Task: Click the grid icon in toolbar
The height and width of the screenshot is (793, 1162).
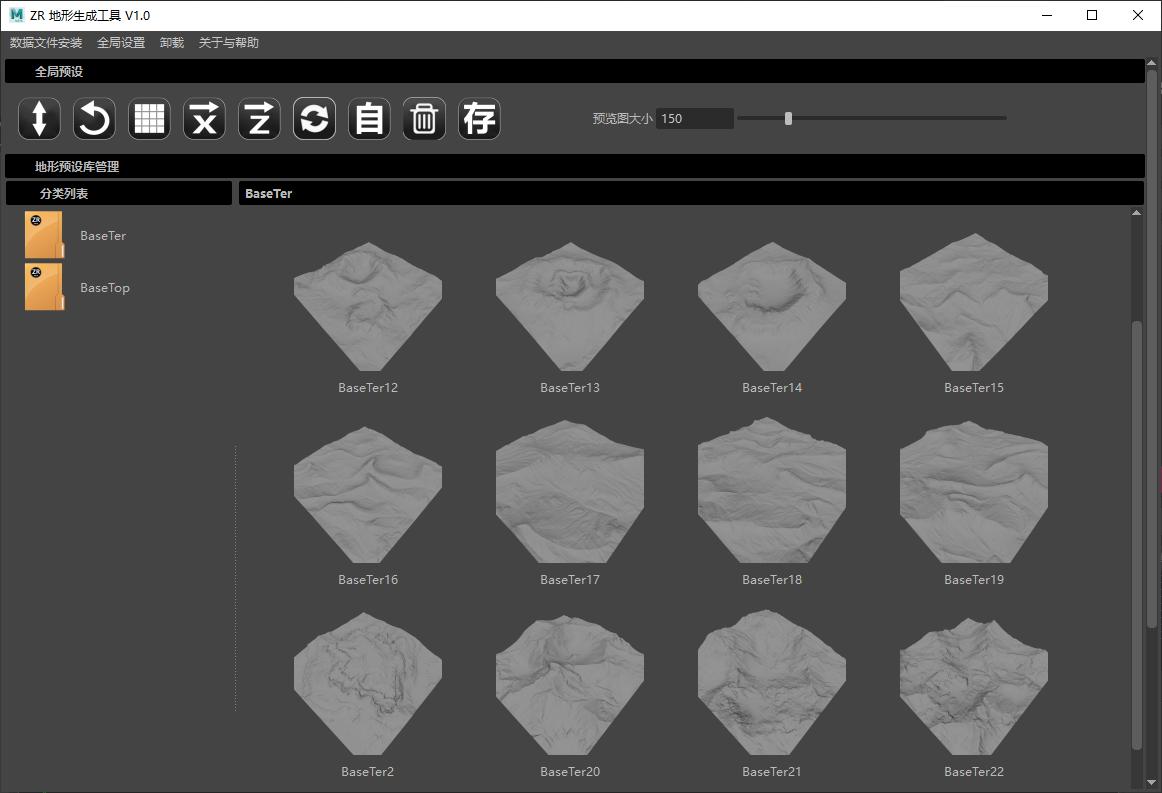Action: point(149,119)
